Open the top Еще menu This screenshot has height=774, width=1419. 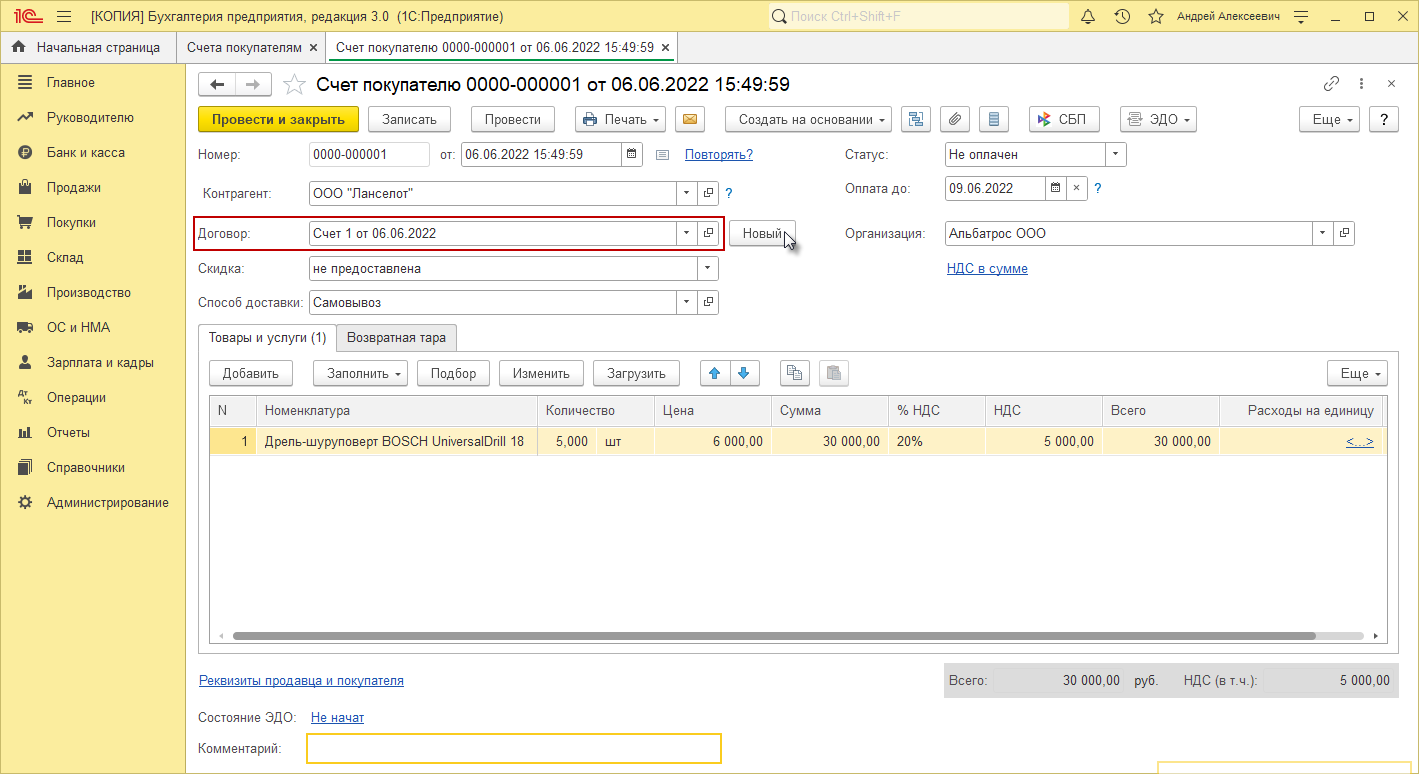(1329, 119)
